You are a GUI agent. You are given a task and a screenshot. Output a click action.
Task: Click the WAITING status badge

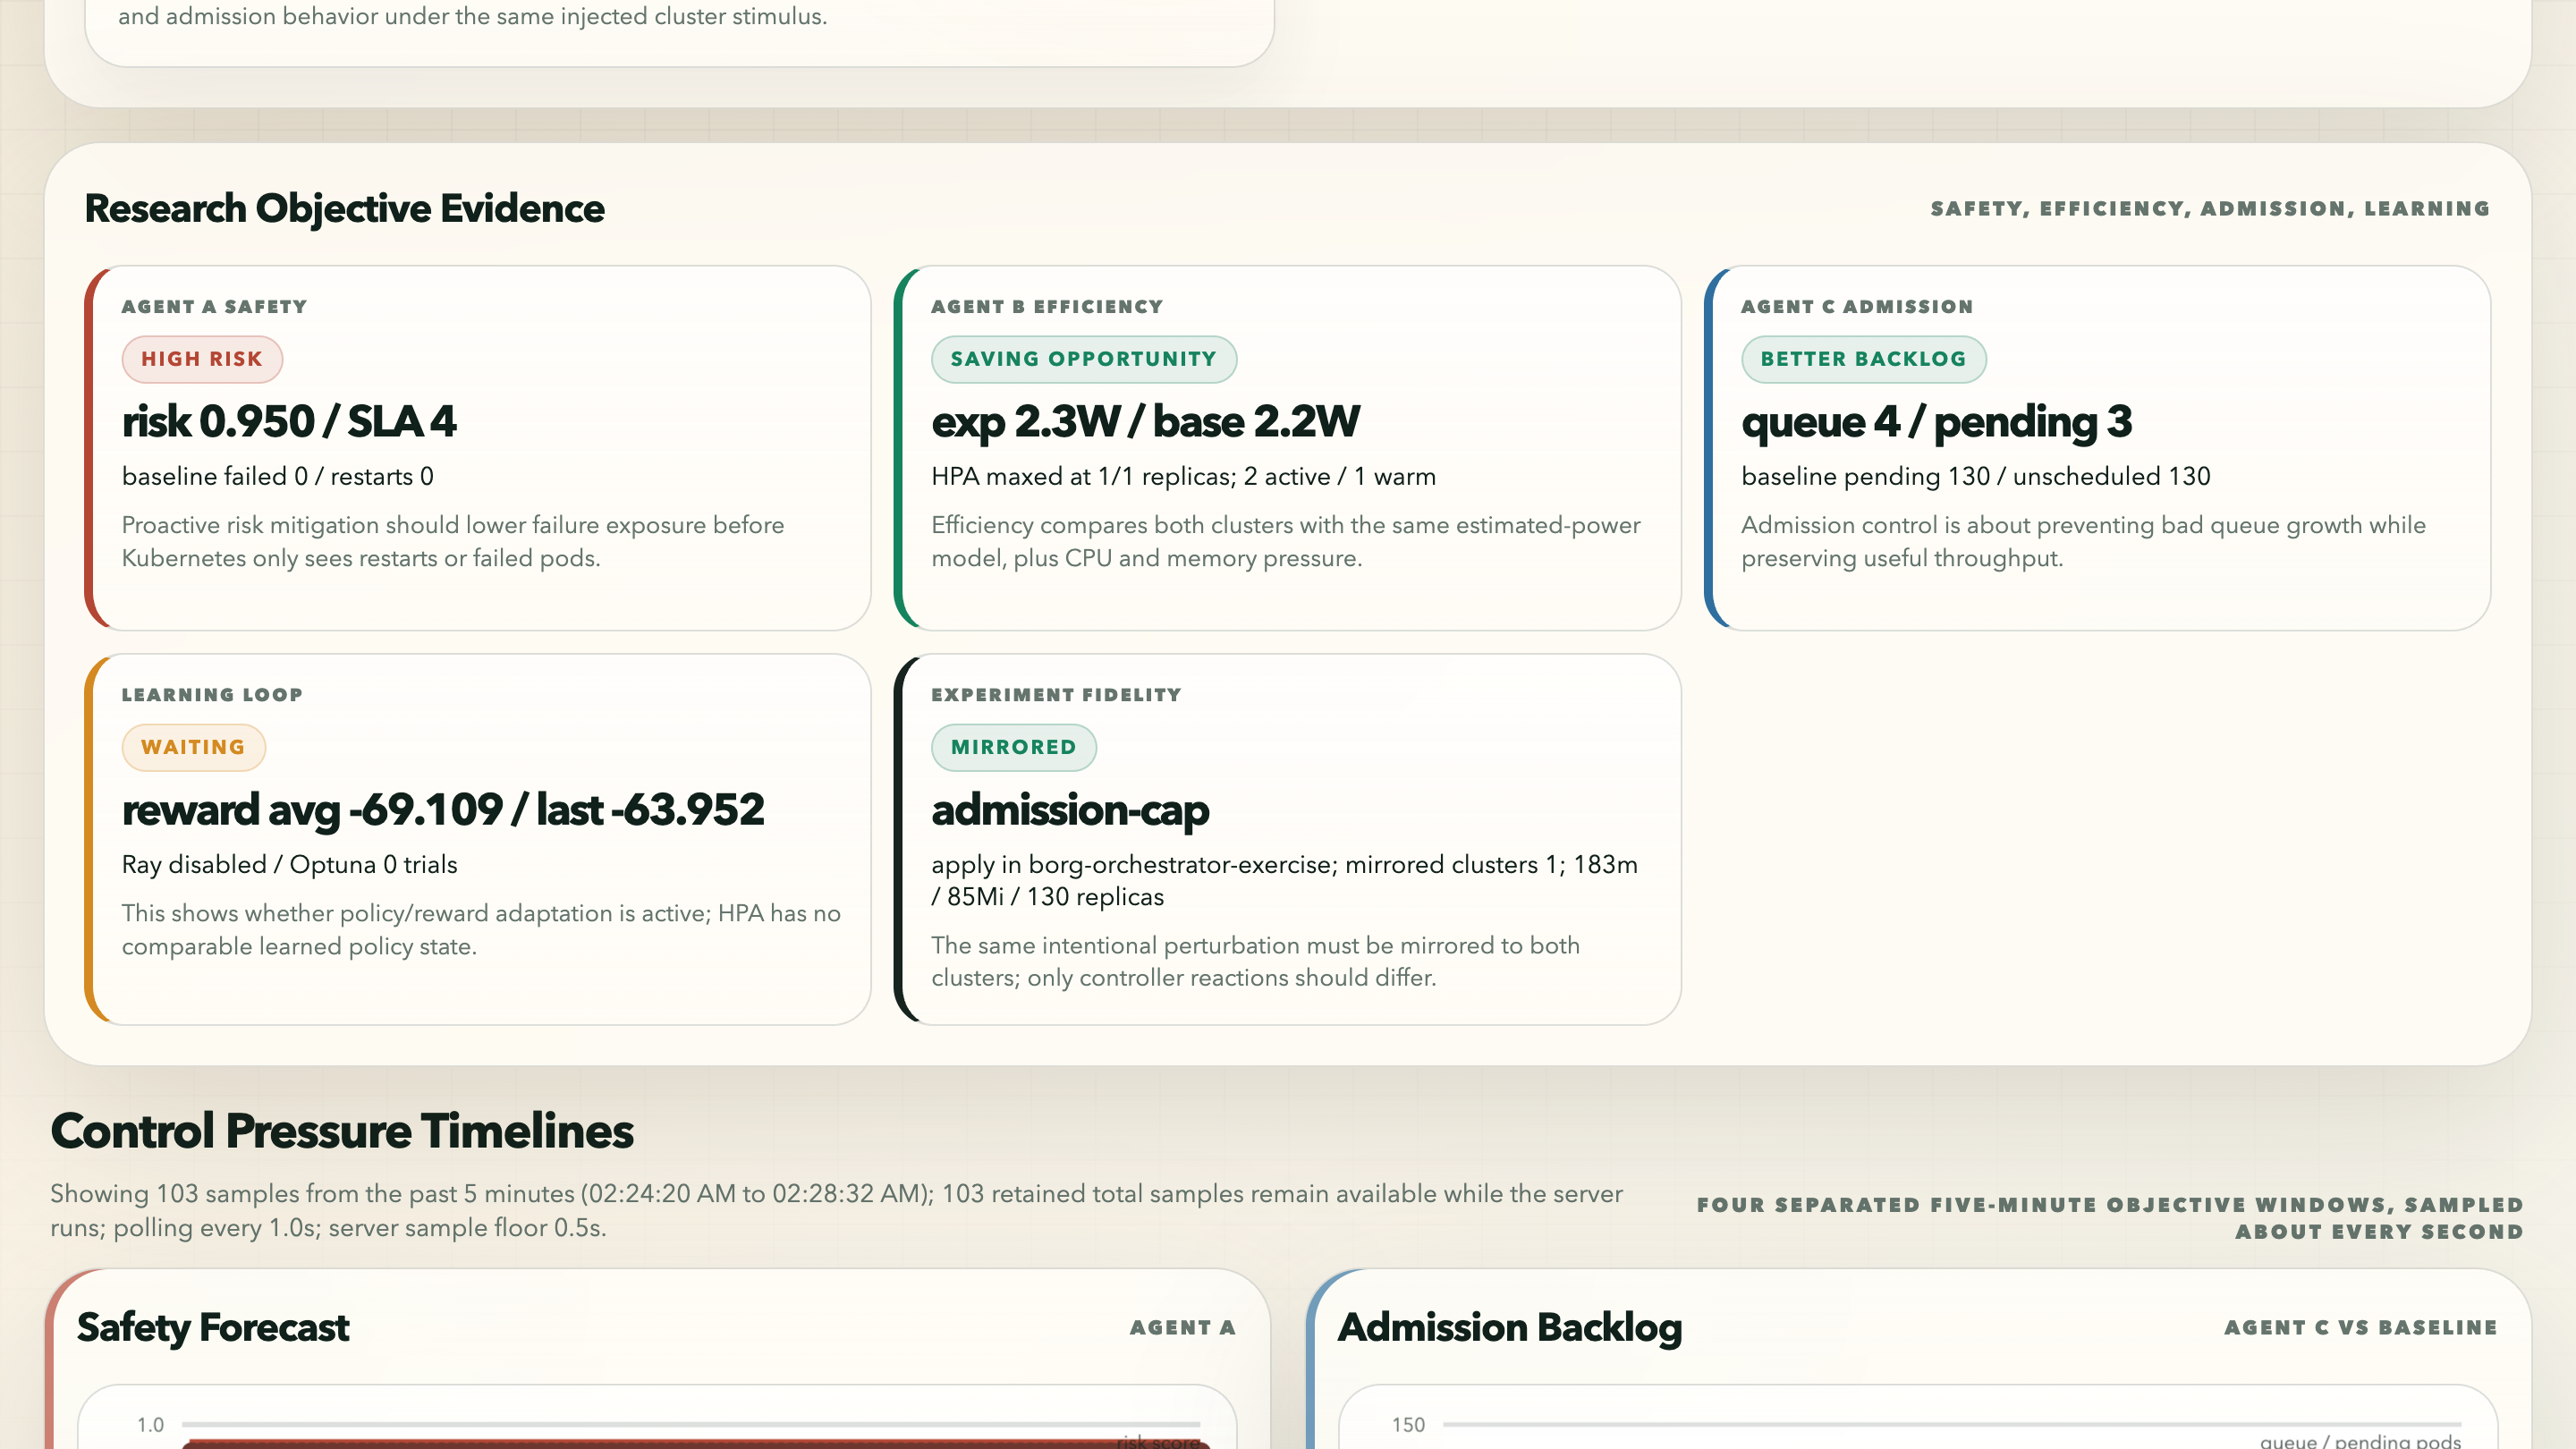tap(193, 747)
